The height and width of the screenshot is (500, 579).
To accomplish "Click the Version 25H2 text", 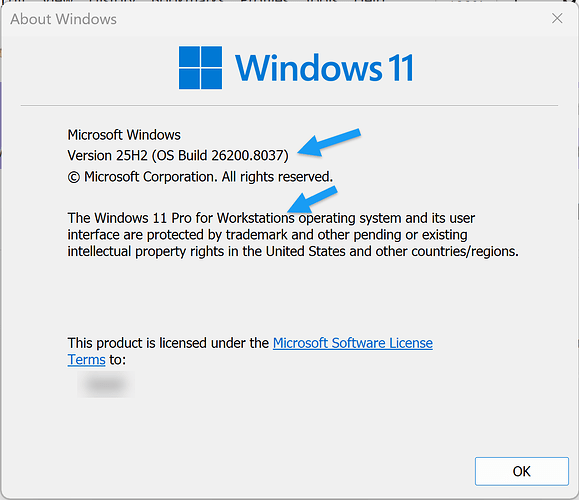I will point(107,155).
